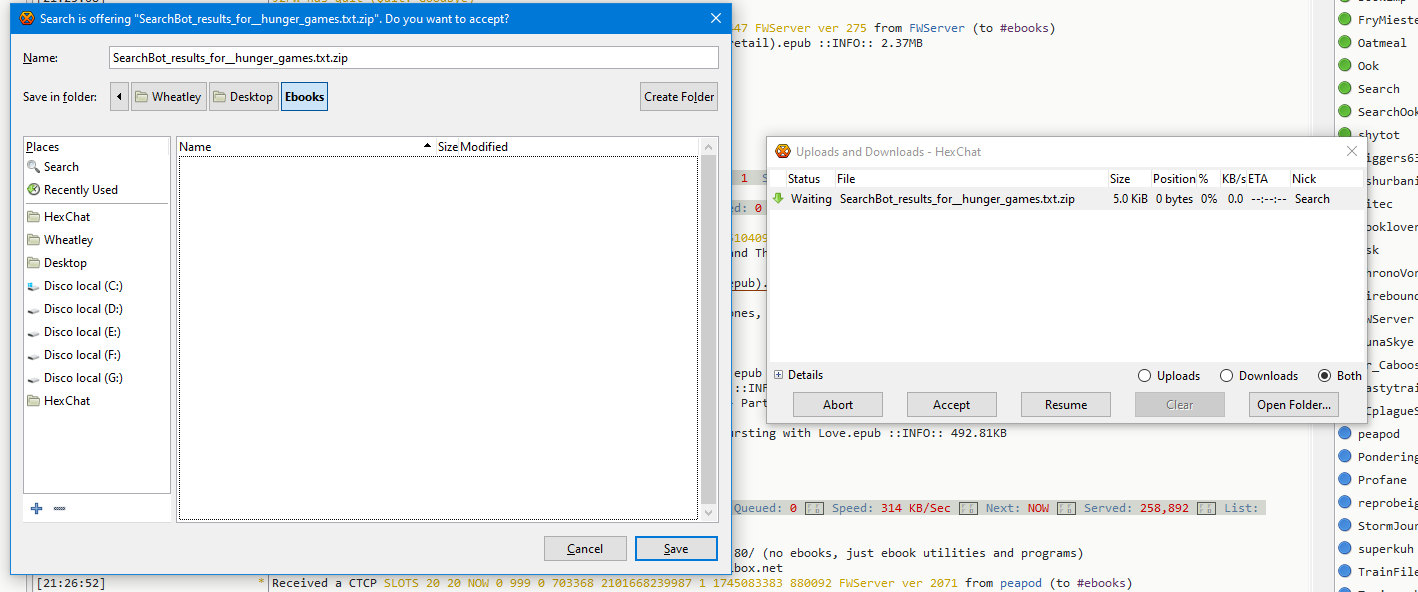Select the HexChat folder icon below Recently Used
This screenshot has height=592, width=1418.
point(33,217)
